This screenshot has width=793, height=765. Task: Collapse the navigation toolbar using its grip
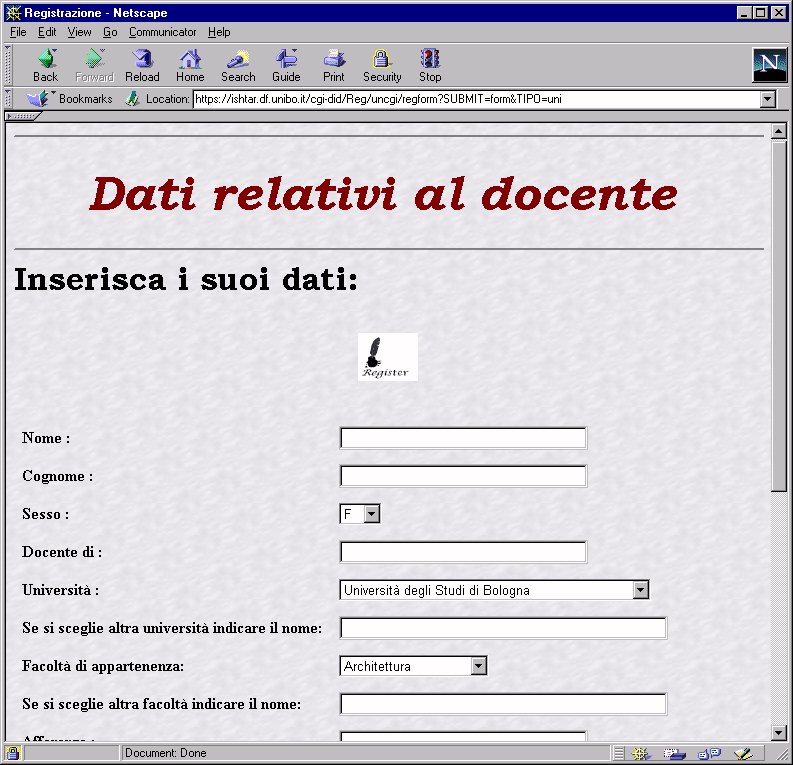[x=8, y=65]
